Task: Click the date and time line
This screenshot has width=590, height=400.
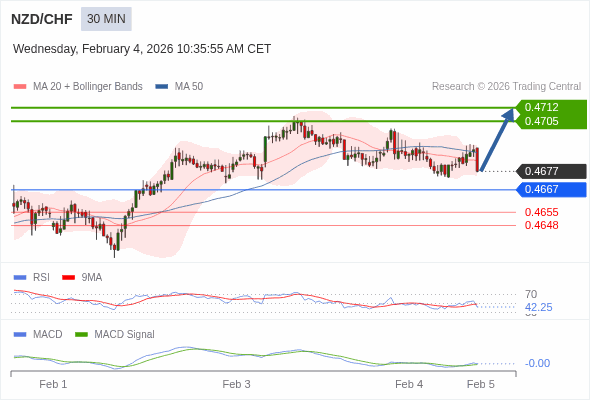Action: click(x=142, y=49)
